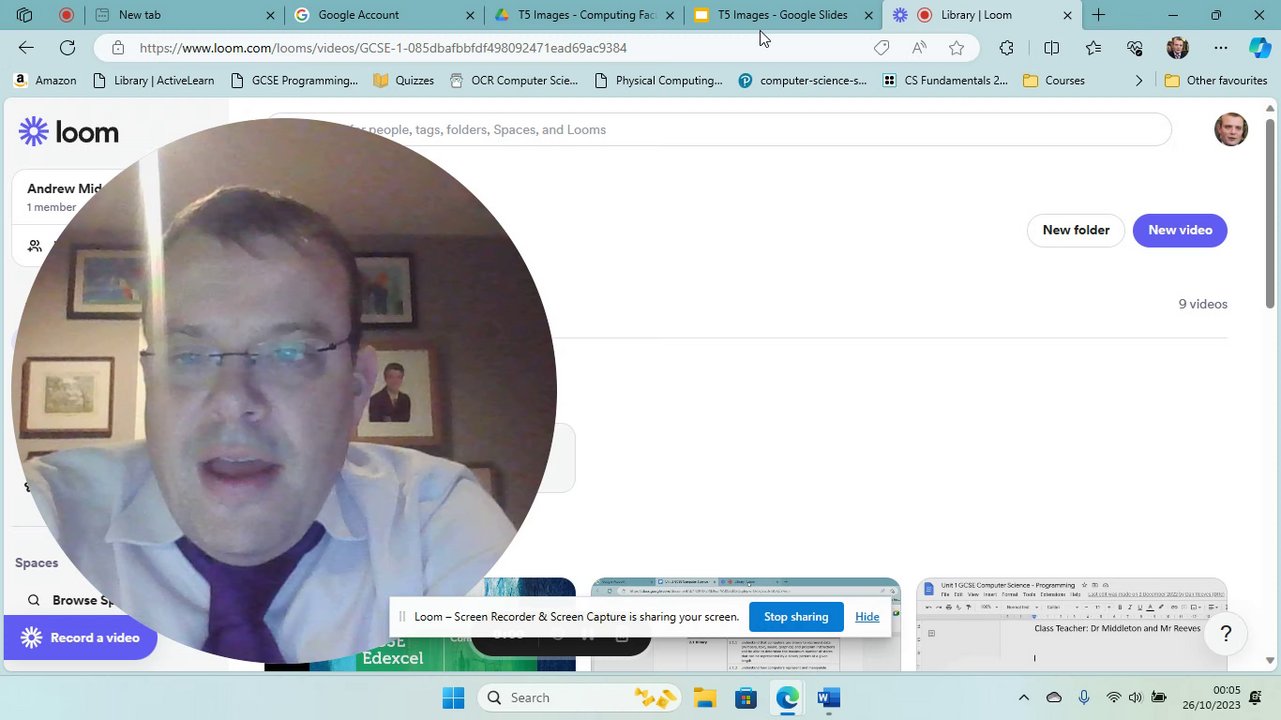Open the Edge workspaces icon
The image size is (1281, 720).
tap(24, 15)
